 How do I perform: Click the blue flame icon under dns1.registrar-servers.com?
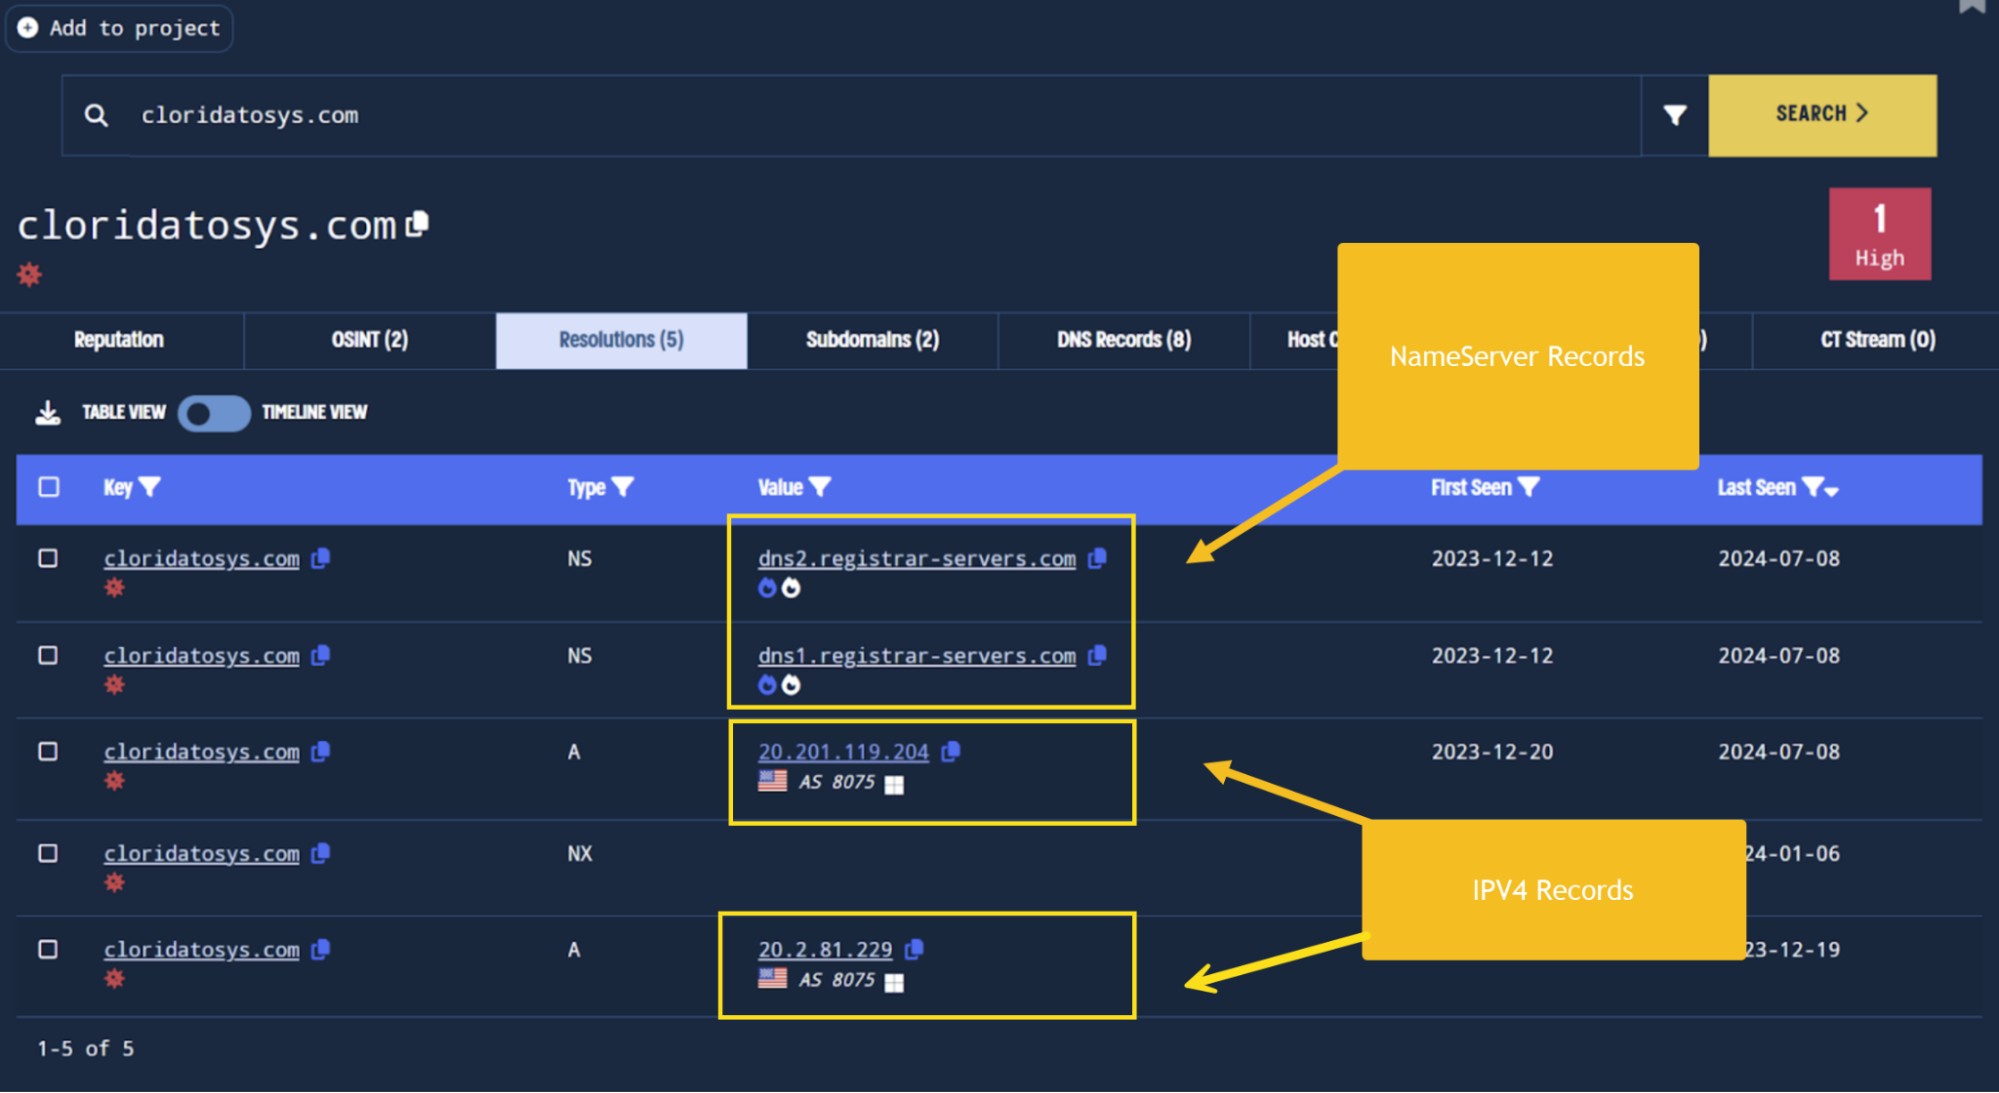(x=767, y=685)
